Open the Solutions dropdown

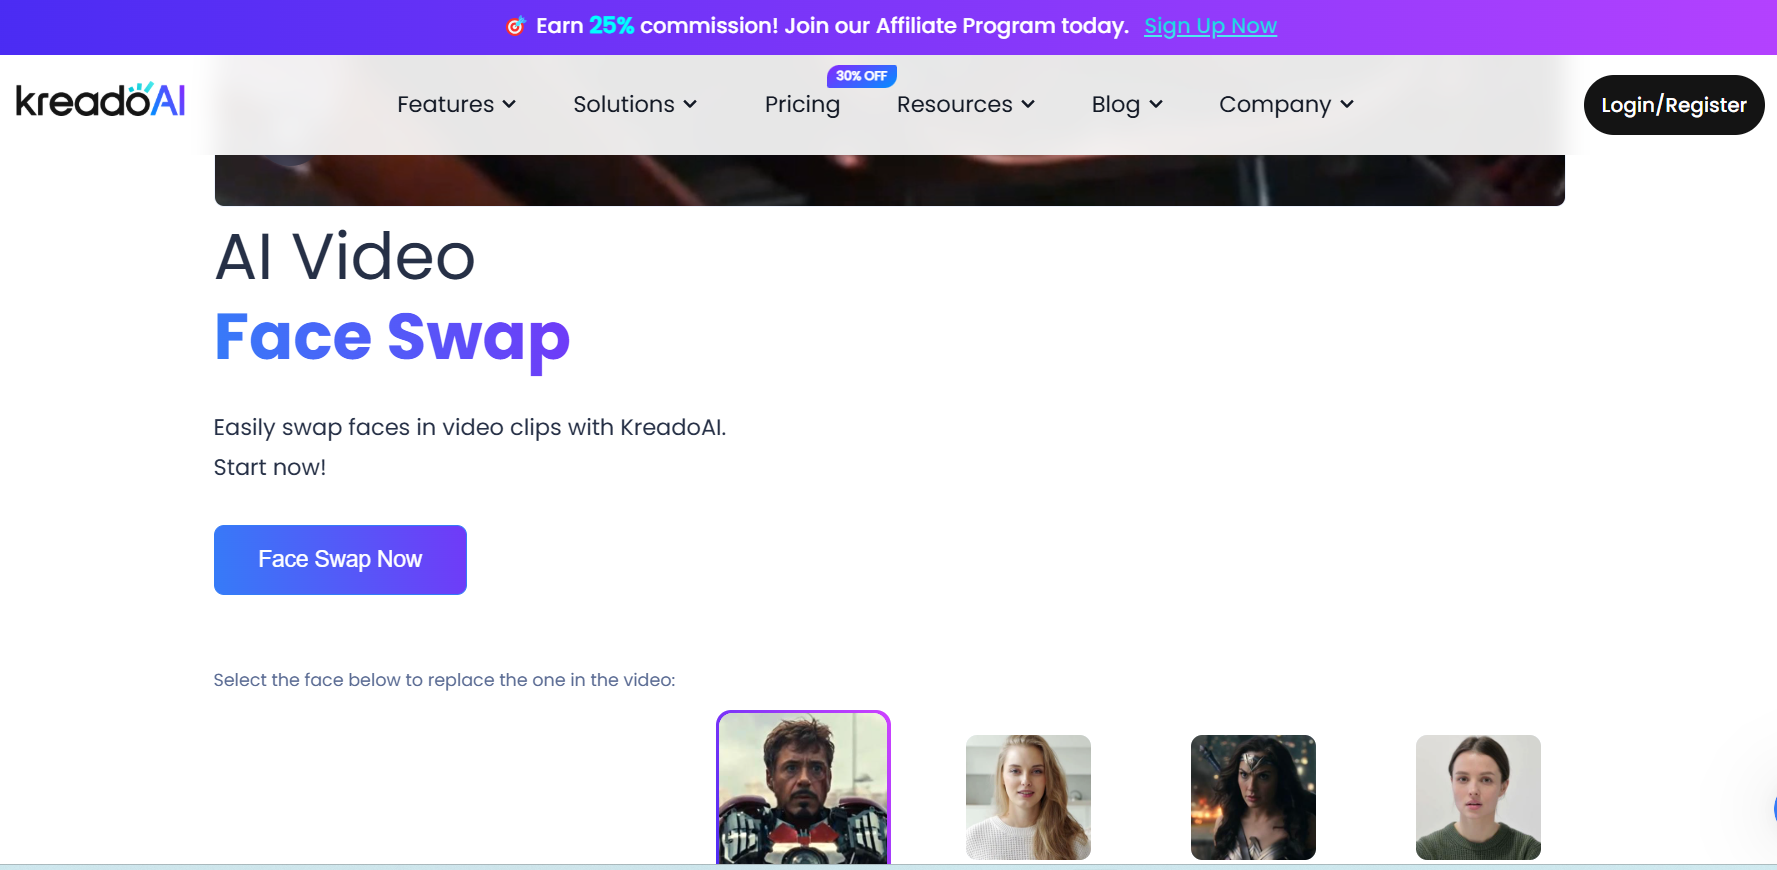tap(634, 104)
